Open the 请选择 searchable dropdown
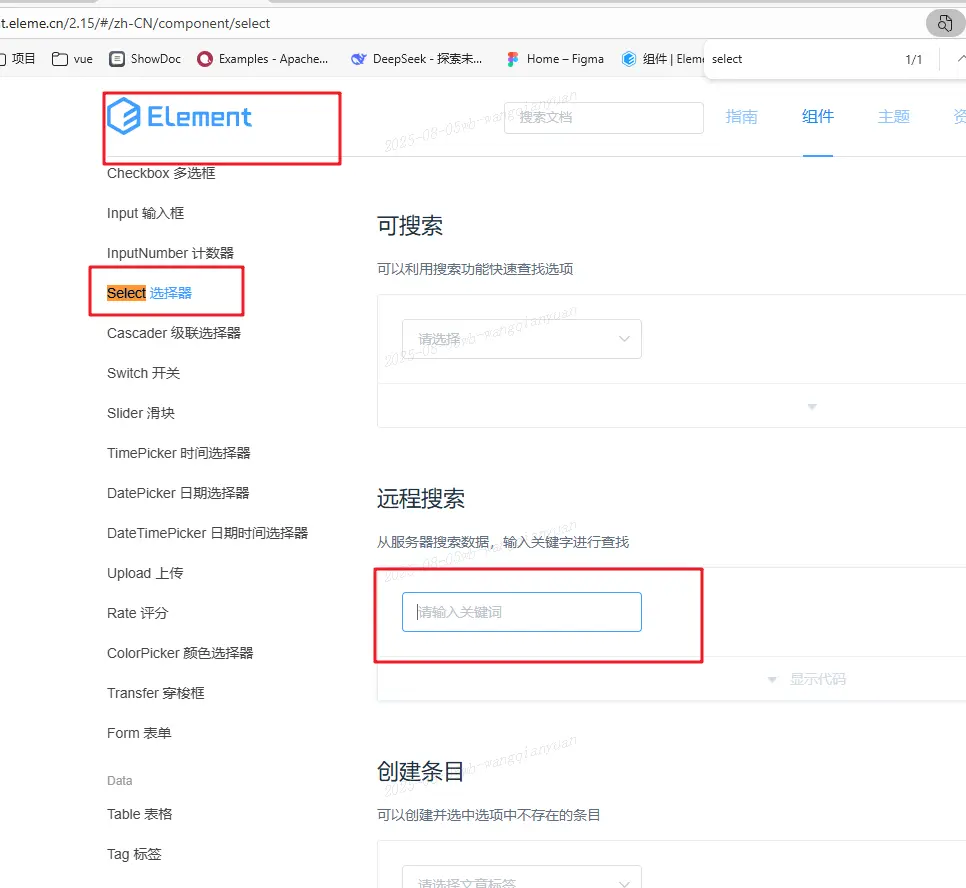The height and width of the screenshot is (888, 966). click(522, 339)
